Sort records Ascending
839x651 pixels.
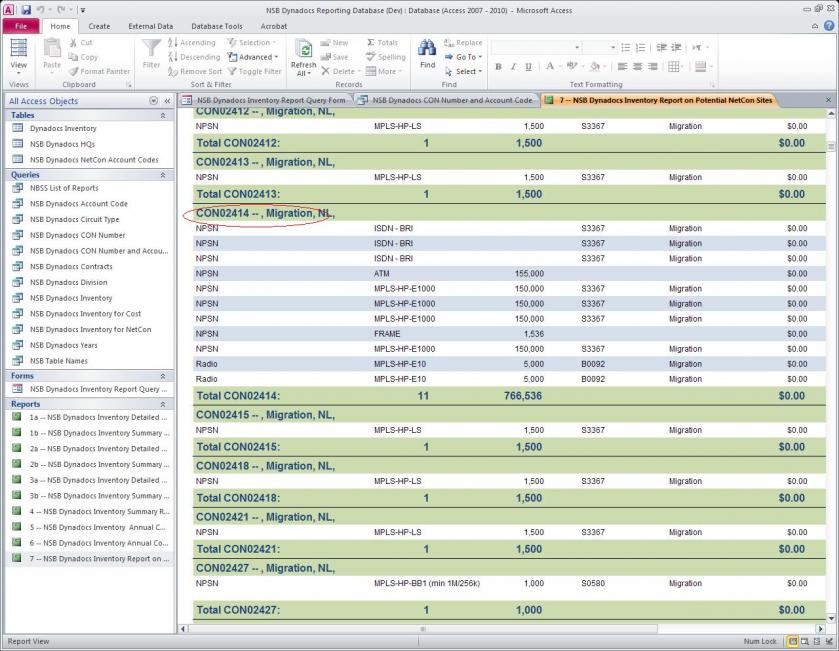[192, 43]
